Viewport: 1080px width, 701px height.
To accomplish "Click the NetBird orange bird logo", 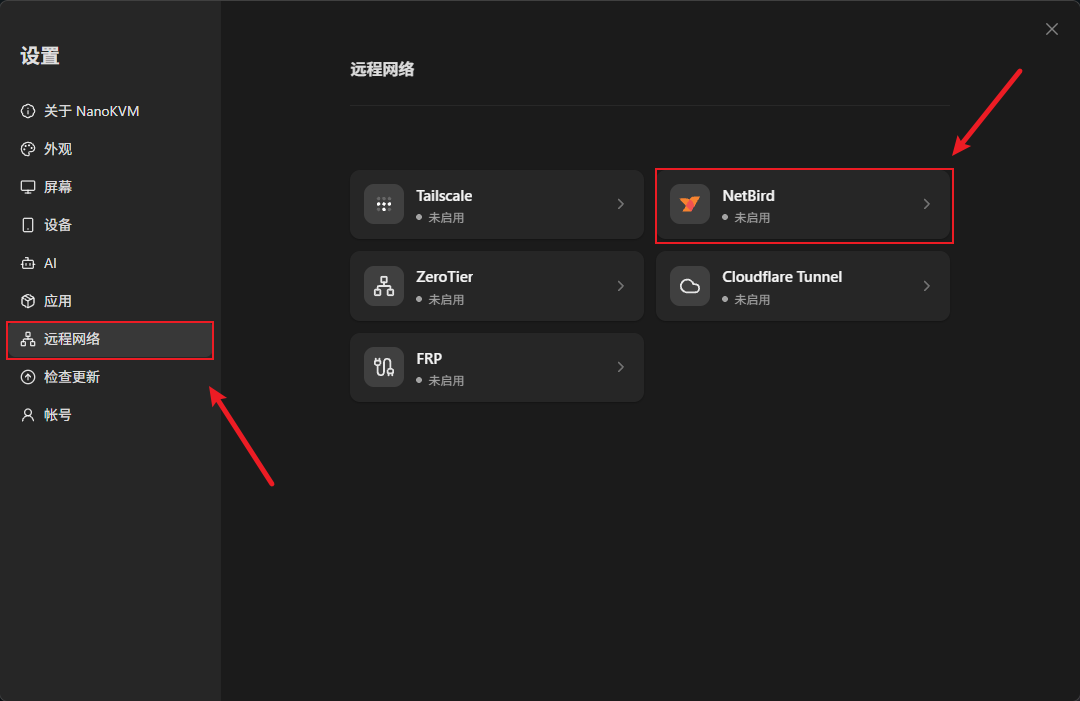I will click(689, 204).
